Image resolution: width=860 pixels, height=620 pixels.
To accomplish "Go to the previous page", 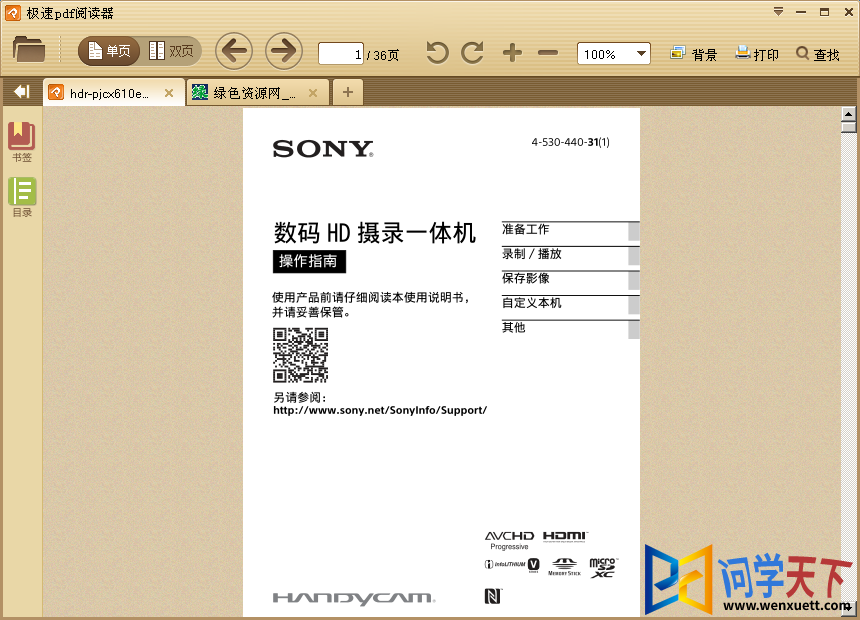I will [x=234, y=52].
